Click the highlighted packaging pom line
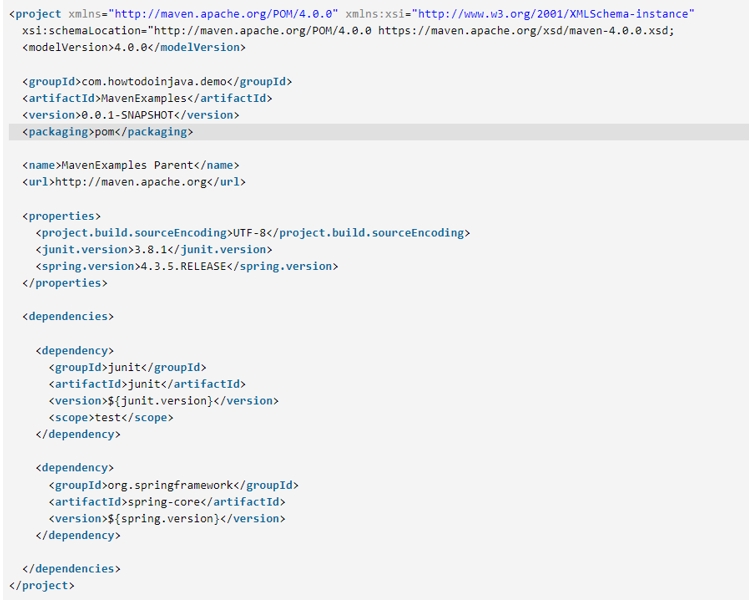The height and width of the screenshot is (601, 749). 379,132
